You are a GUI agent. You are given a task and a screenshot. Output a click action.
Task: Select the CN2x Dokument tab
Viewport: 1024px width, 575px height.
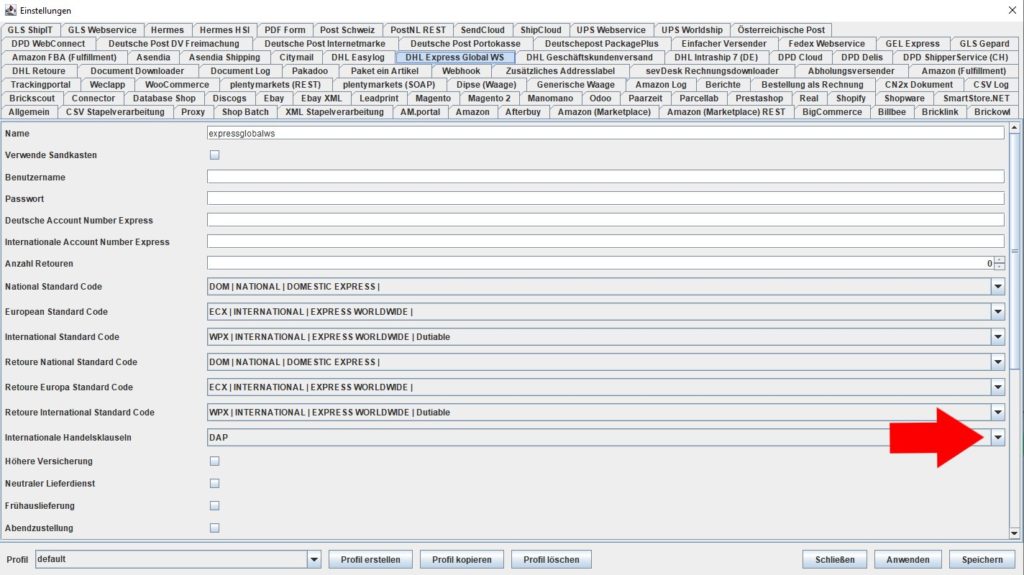click(x=918, y=84)
